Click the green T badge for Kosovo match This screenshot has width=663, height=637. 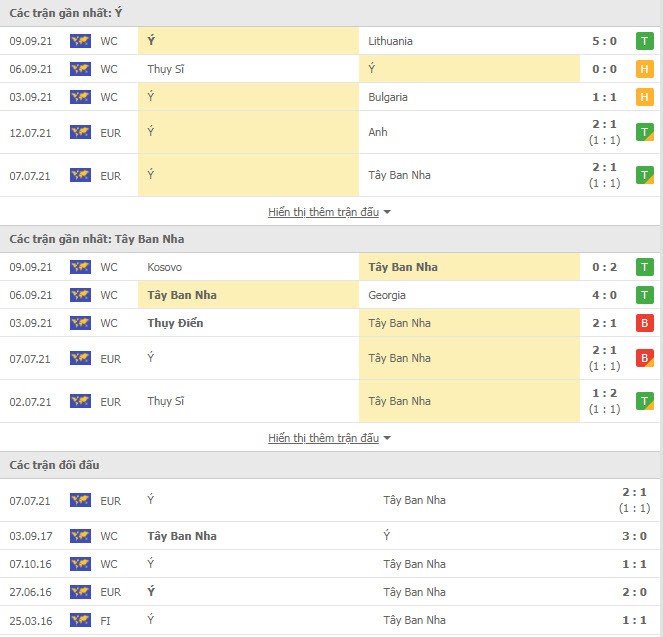644,267
